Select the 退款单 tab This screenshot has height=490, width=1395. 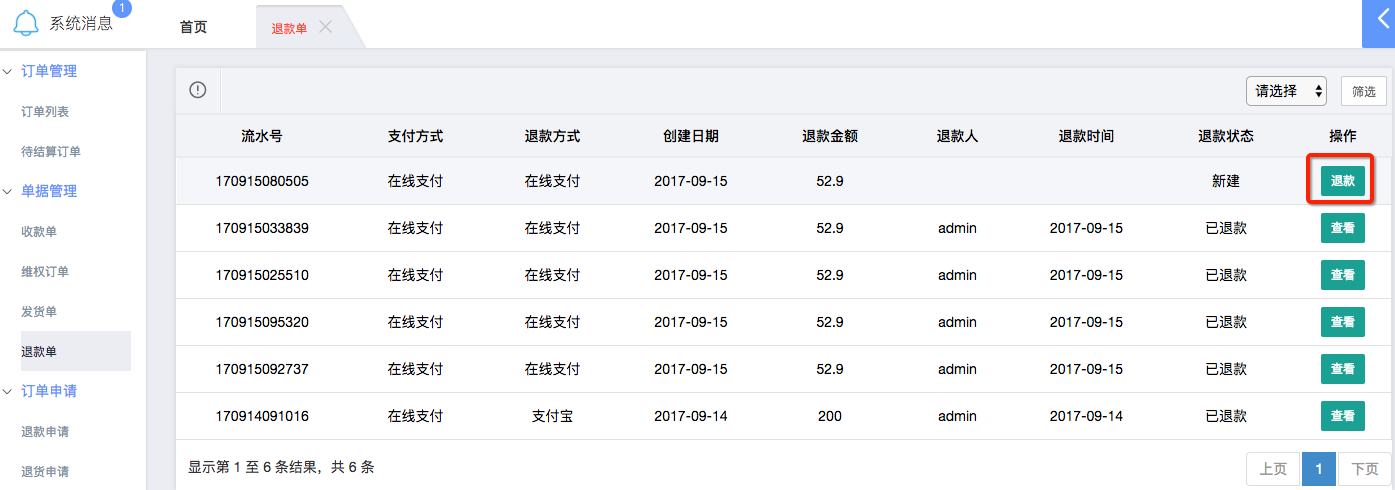pos(289,28)
